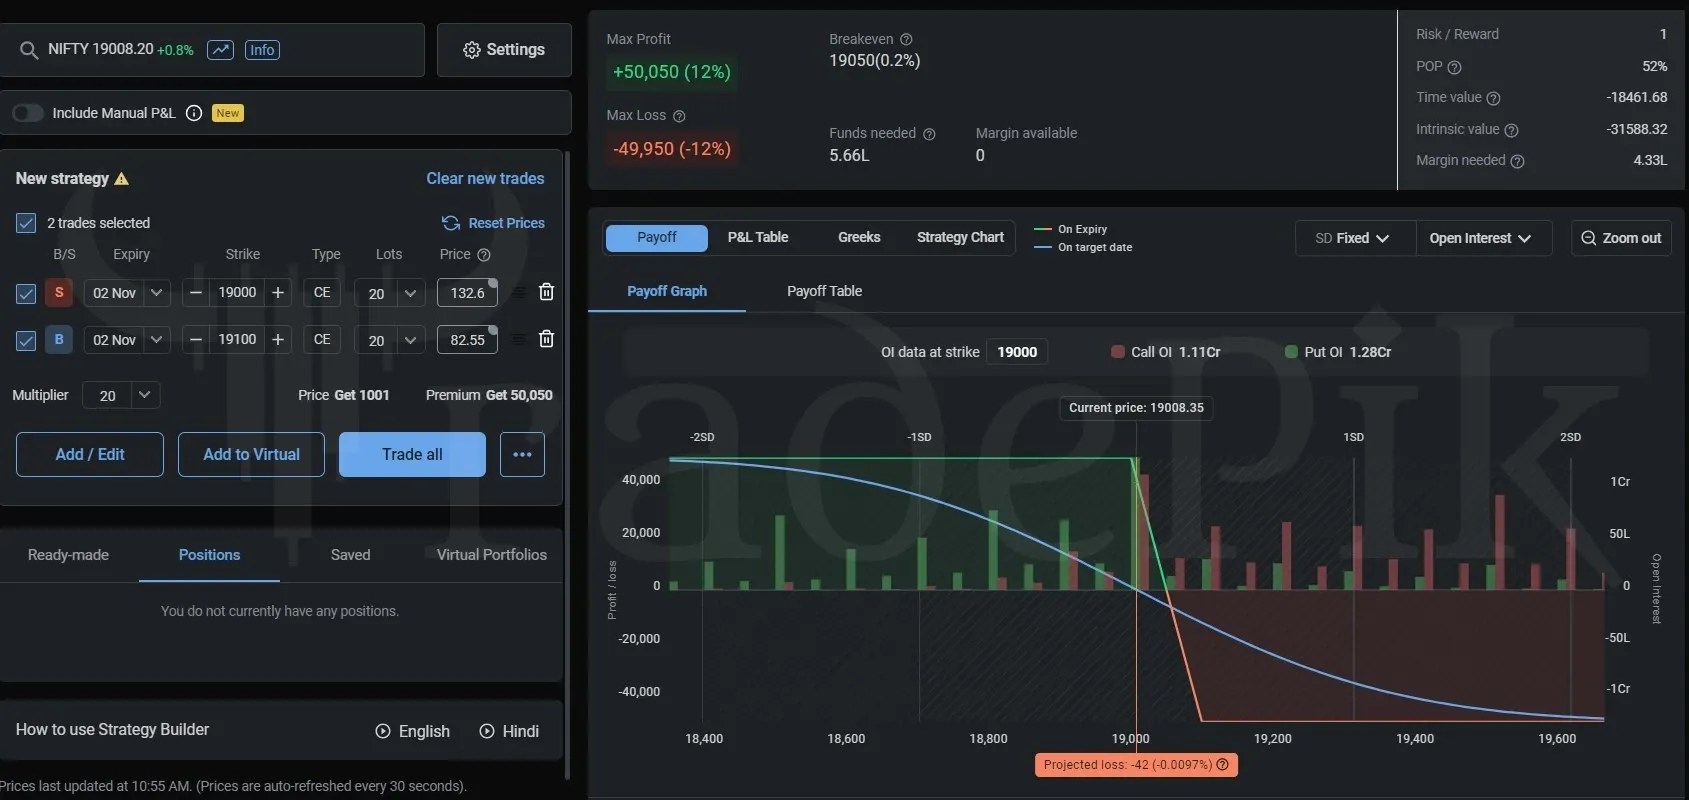Open the Greeks tab
The width and height of the screenshot is (1689, 800).
(x=859, y=238)
